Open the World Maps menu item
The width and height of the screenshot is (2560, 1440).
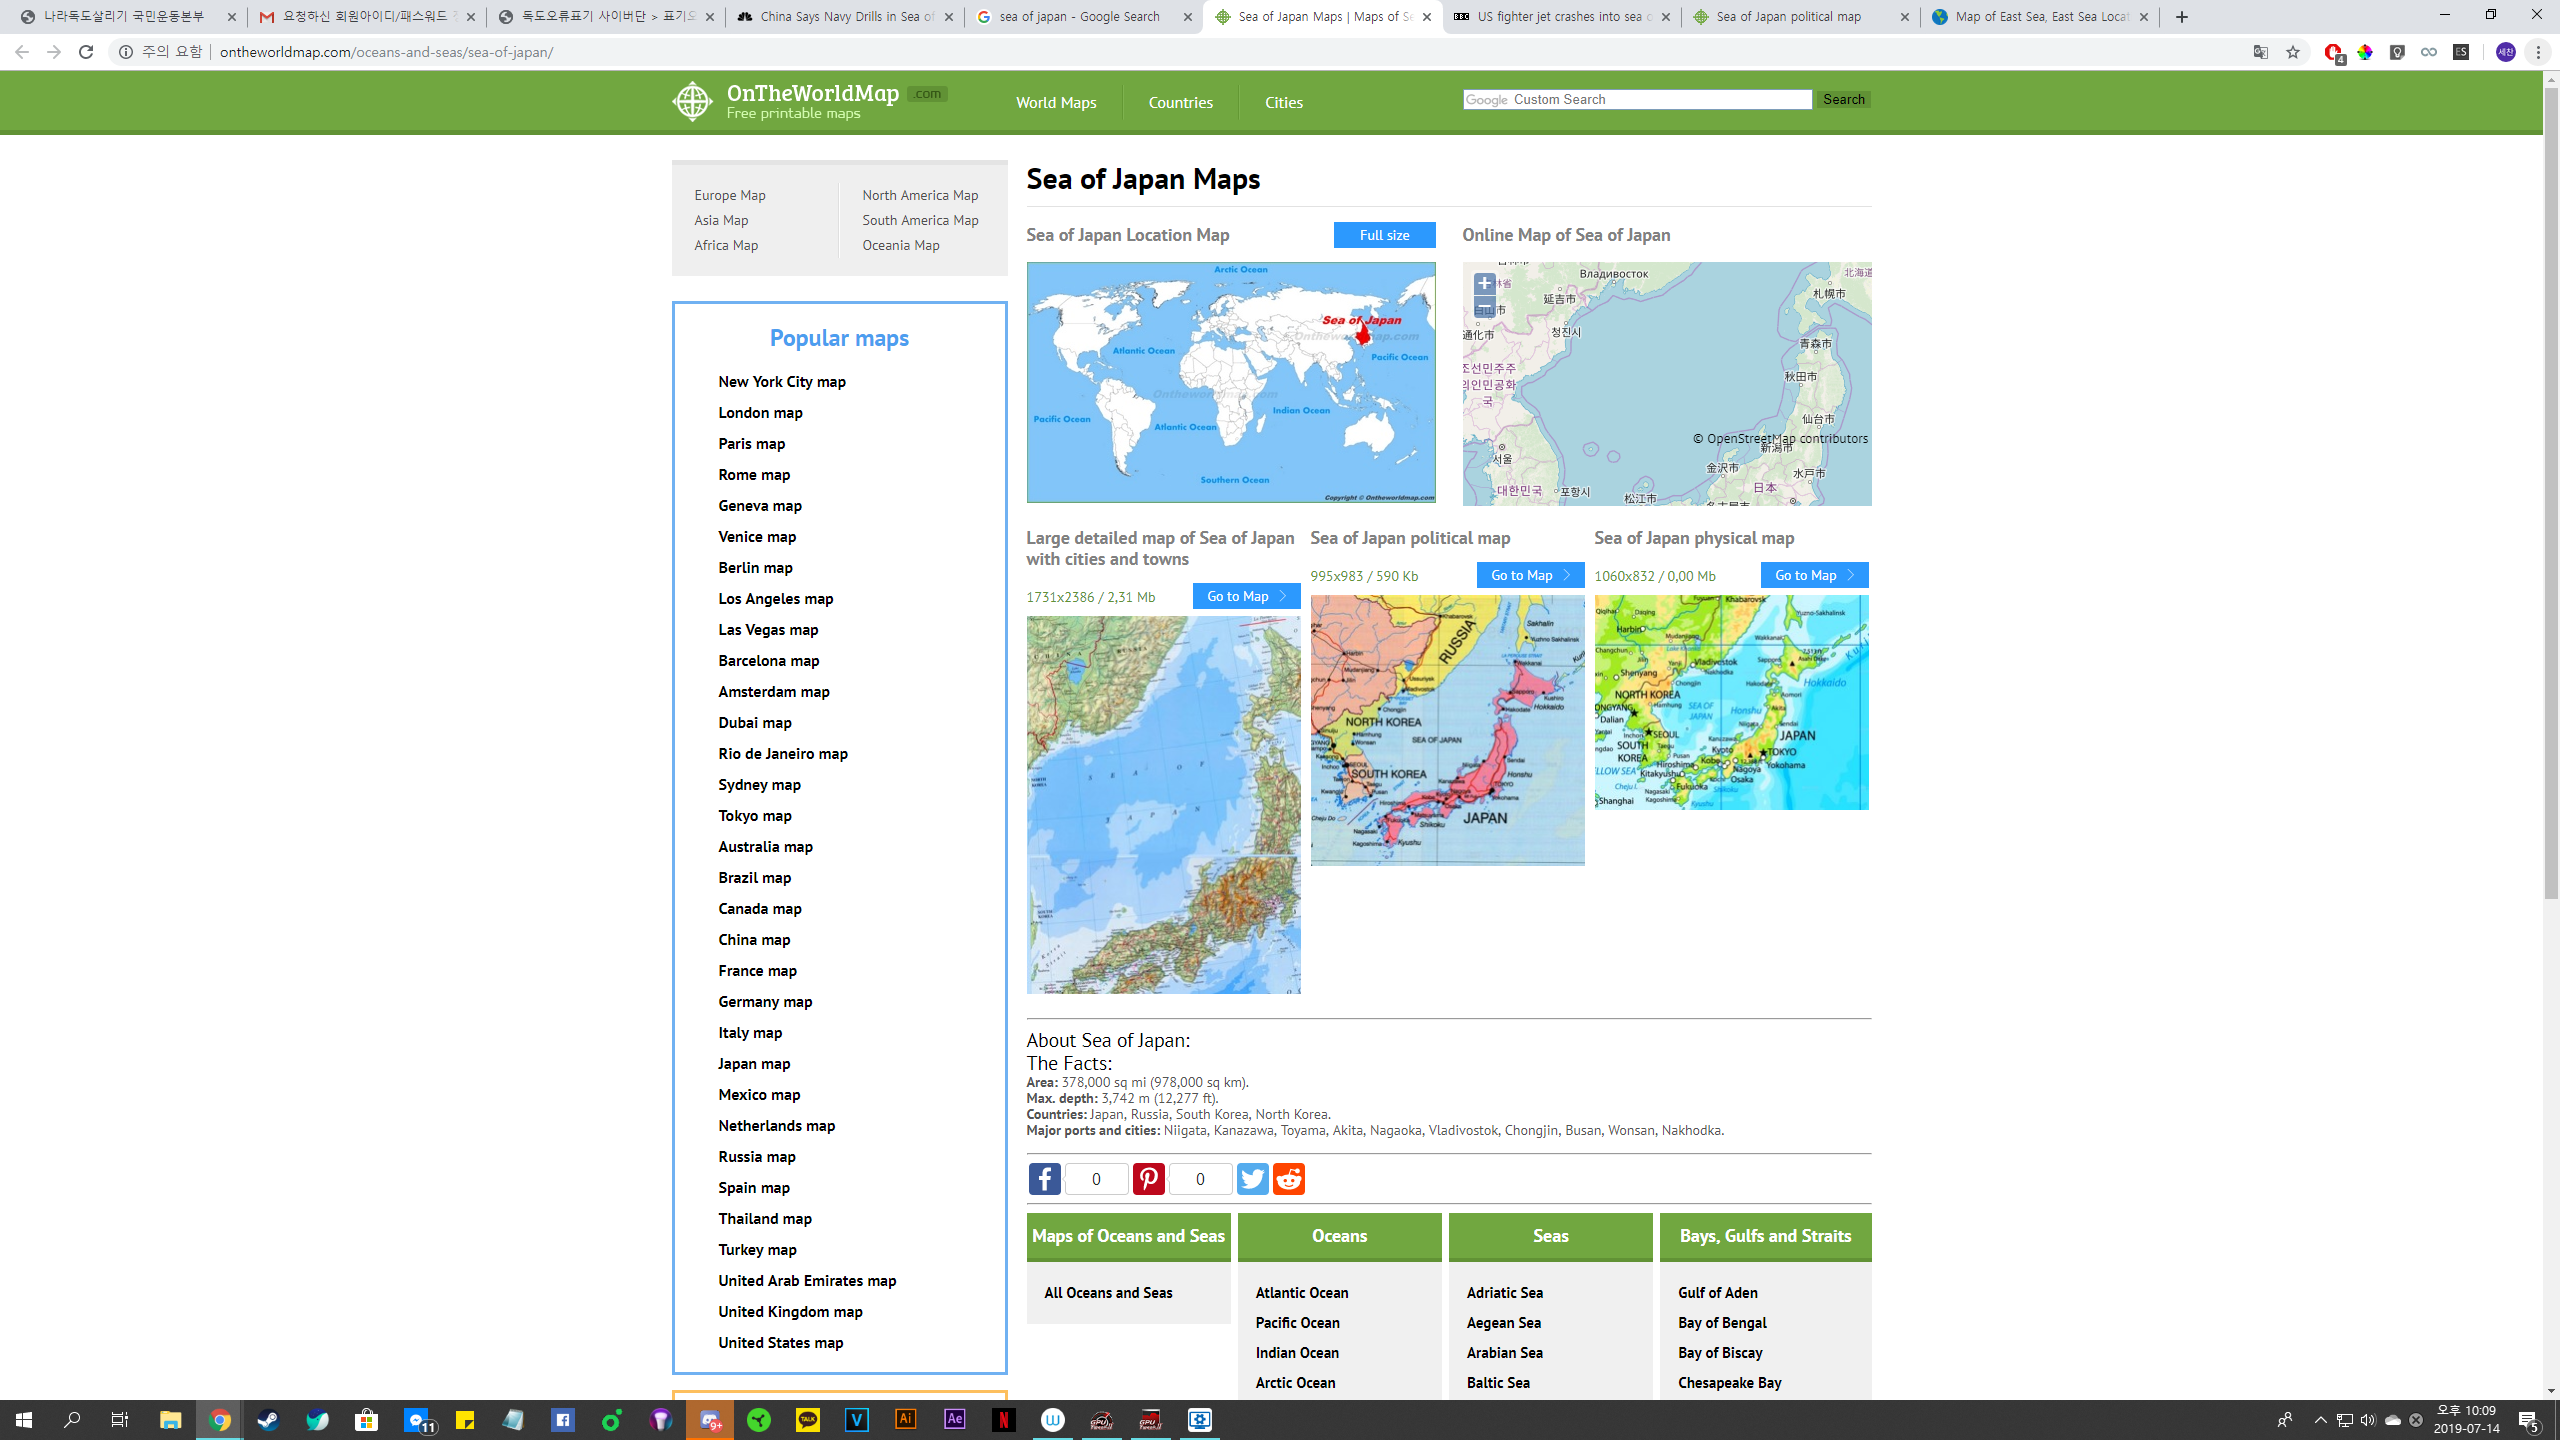coord(1056,102)
